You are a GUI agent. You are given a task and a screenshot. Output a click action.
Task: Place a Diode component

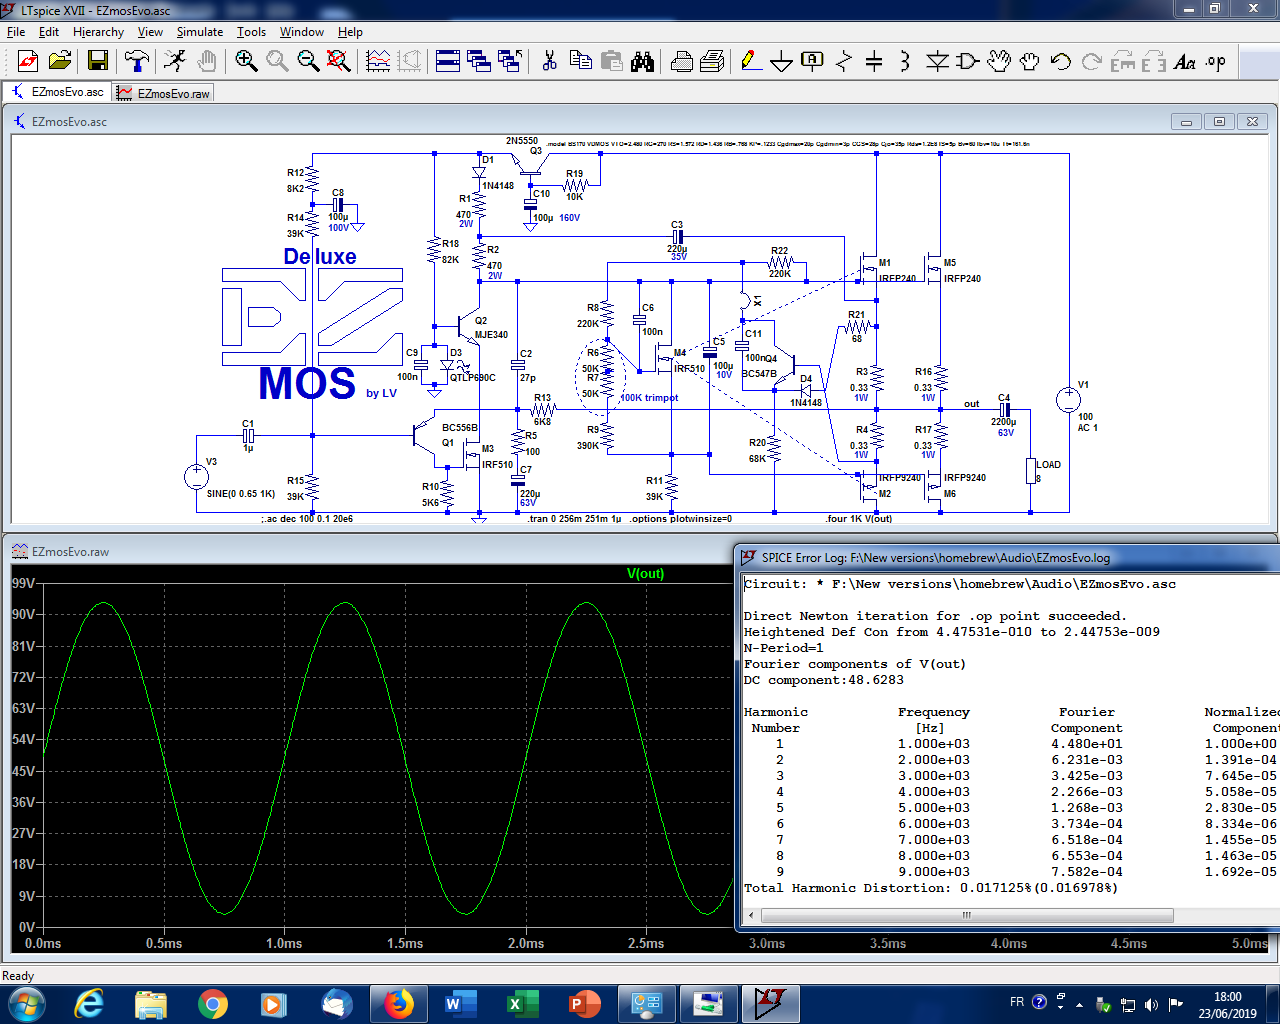point(936,61)
